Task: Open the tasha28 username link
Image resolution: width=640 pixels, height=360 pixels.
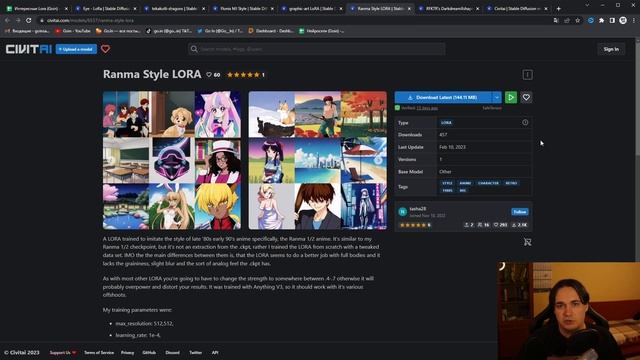Action: tap(418, 209)
